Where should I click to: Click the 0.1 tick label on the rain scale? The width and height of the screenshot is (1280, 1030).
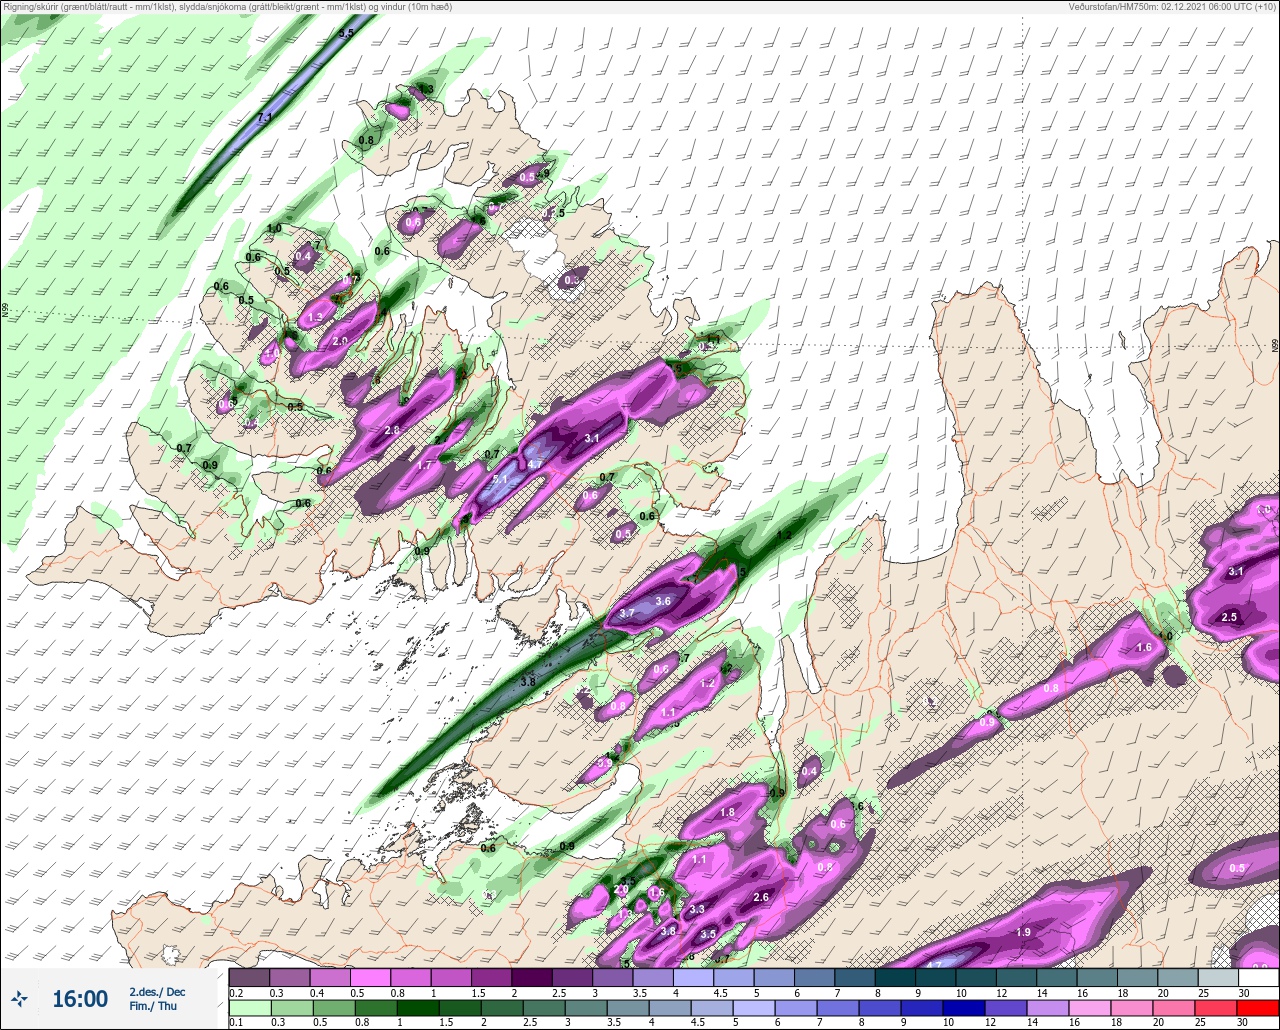235,1022
